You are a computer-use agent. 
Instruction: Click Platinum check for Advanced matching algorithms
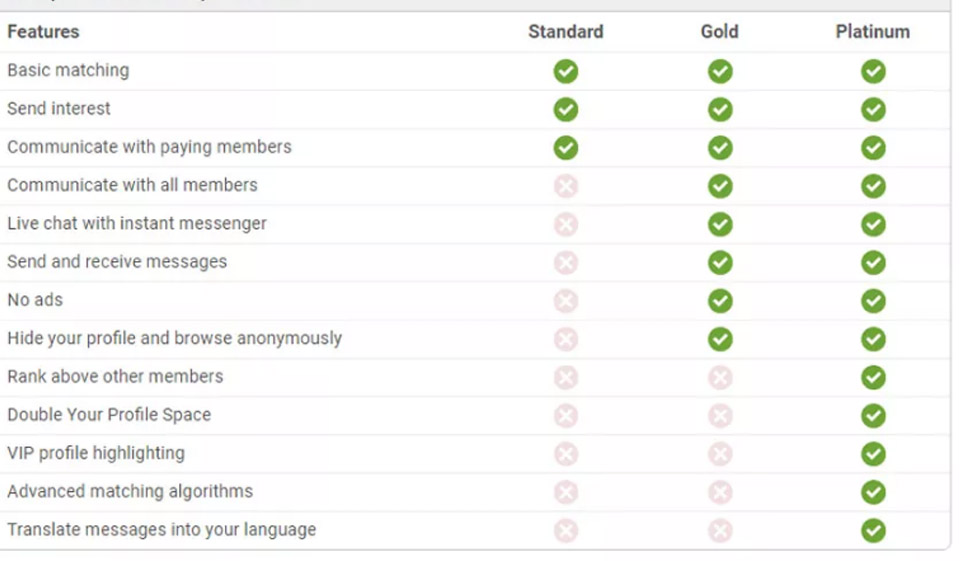pos(873,492)
